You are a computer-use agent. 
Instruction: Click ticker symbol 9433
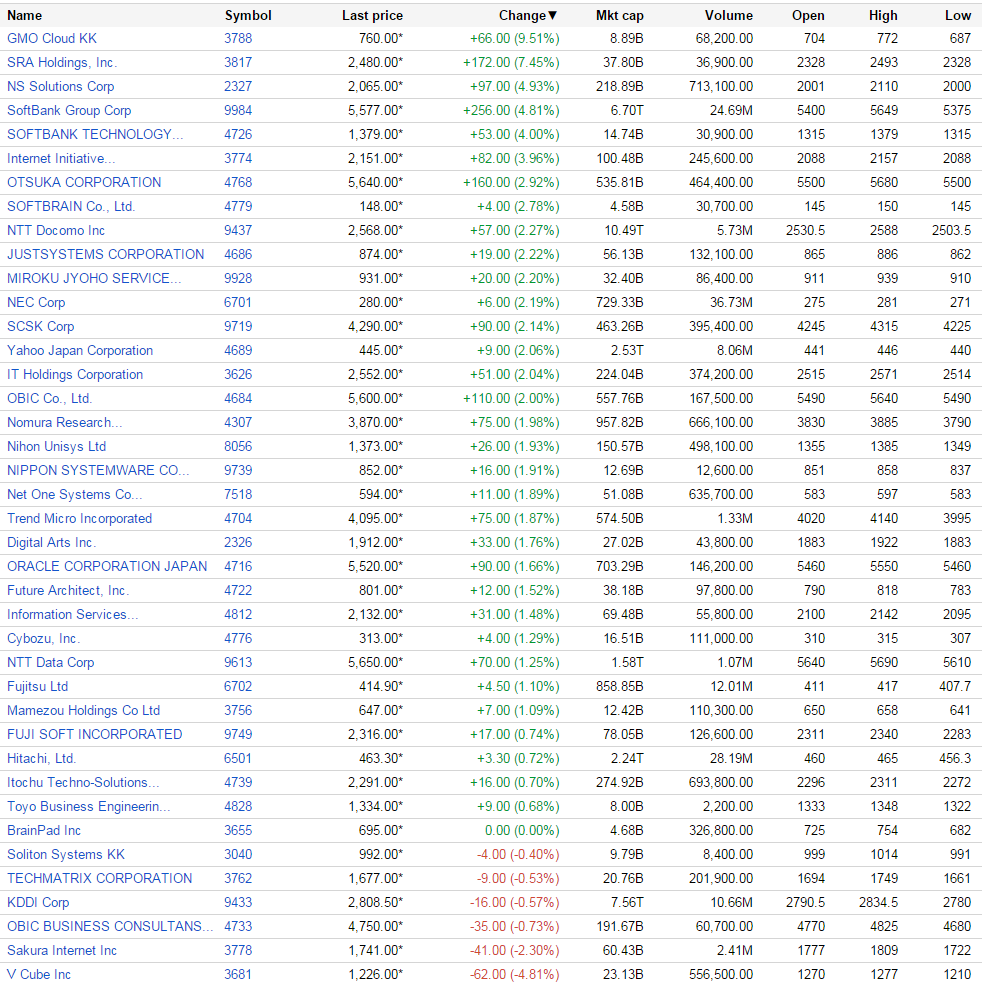(x=238, y=903)
